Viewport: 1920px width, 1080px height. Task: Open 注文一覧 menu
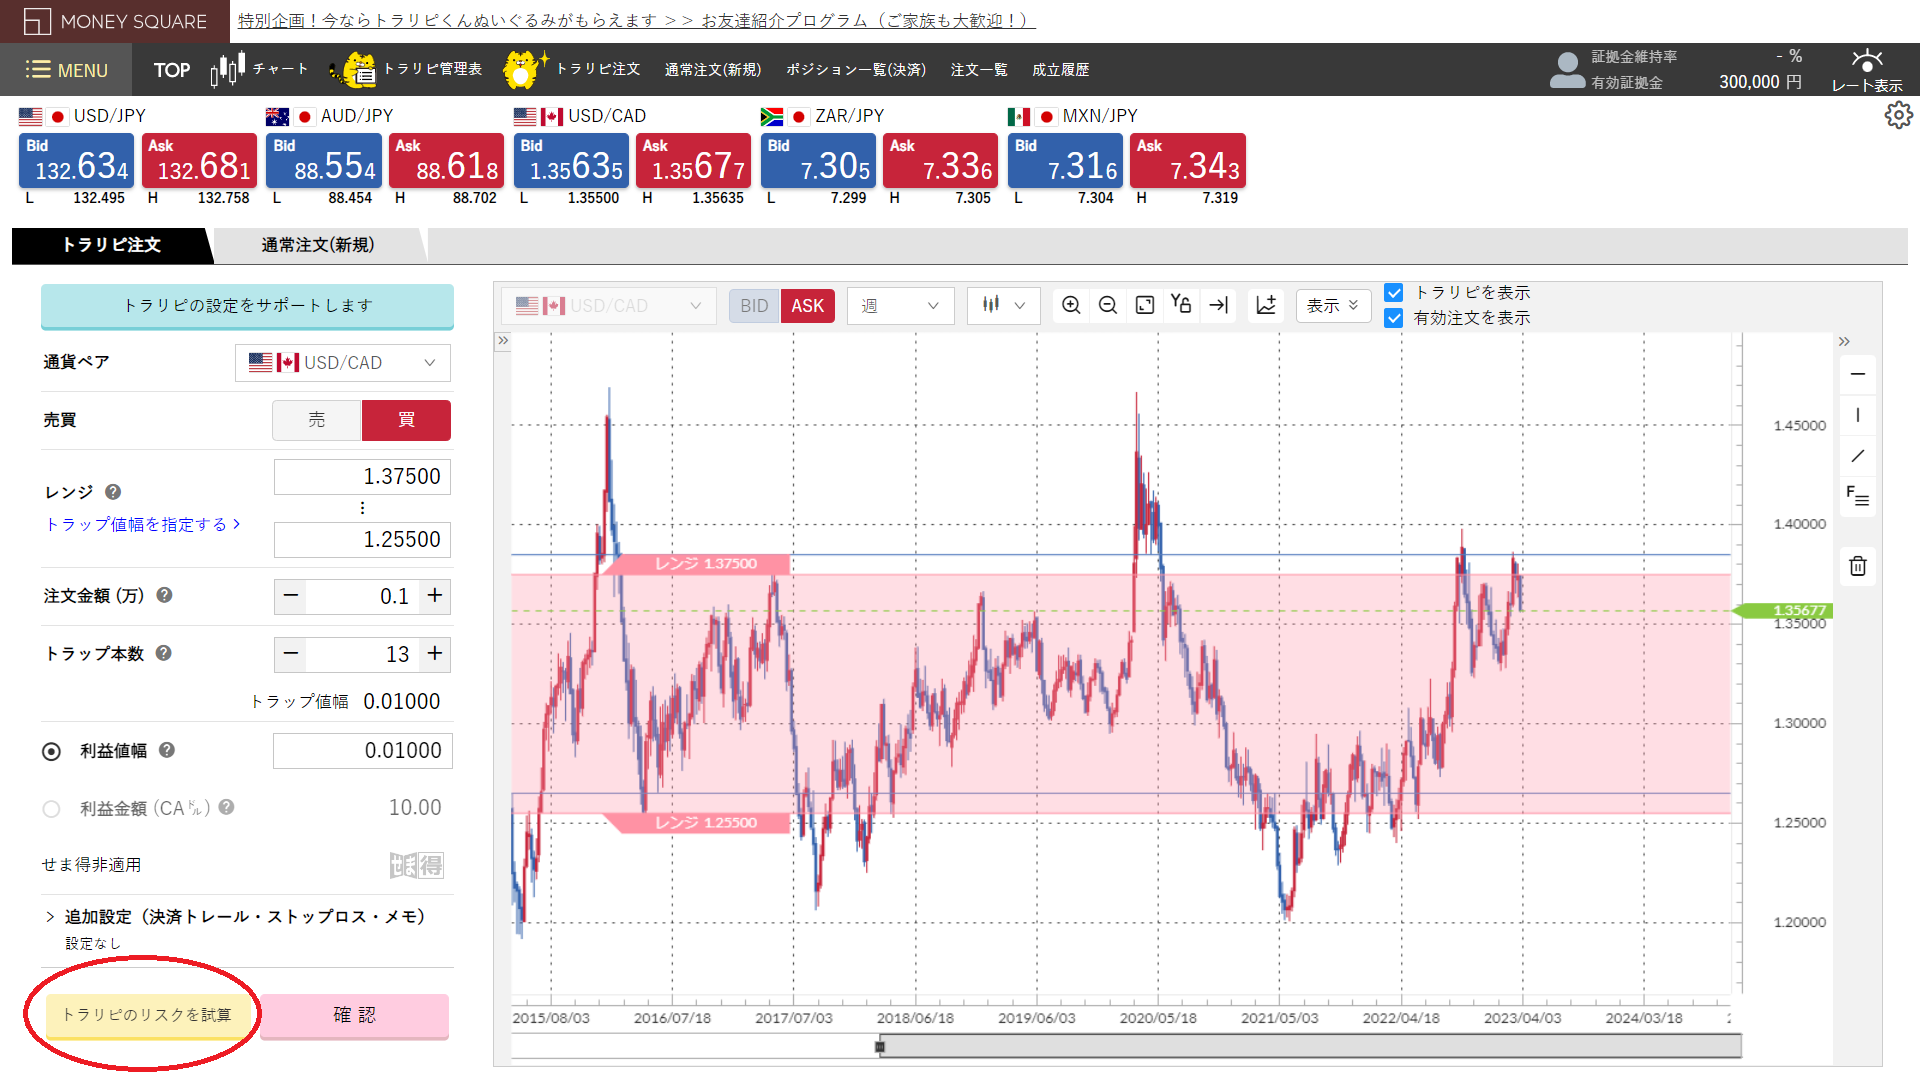click(x=979, y=70)
